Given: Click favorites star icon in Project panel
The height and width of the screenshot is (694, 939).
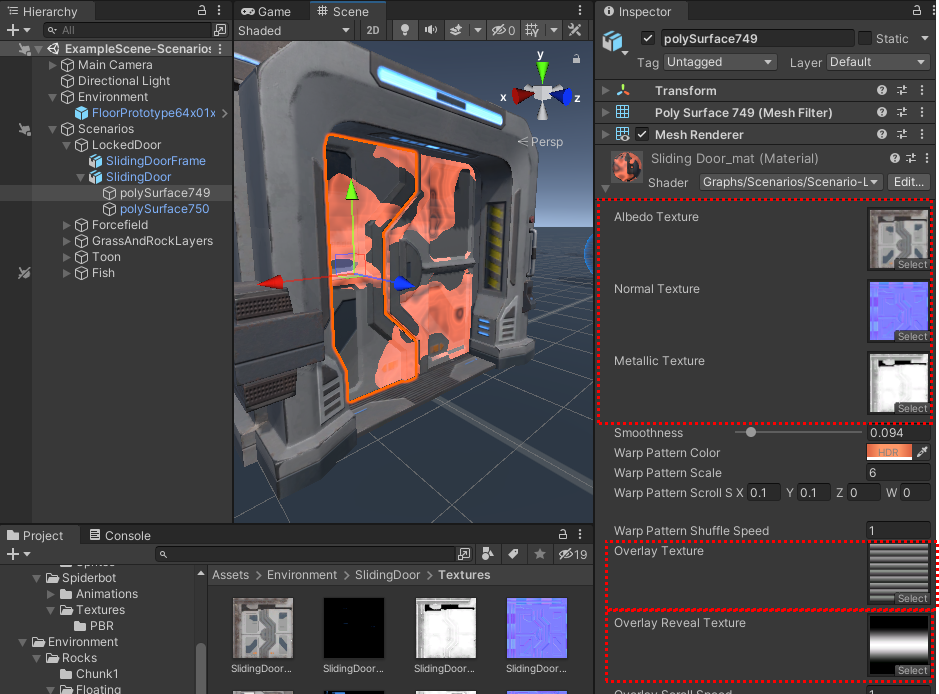Looking at the screenshot, I should [x=540, y=554].
